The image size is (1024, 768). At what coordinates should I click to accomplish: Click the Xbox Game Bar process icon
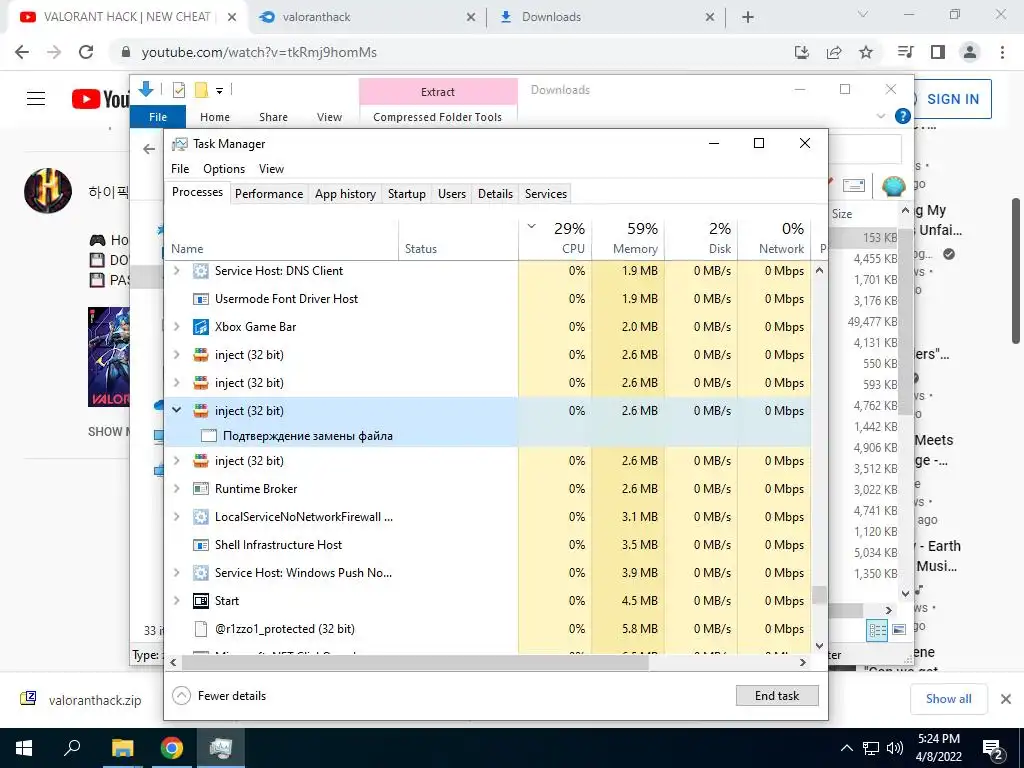200,327
